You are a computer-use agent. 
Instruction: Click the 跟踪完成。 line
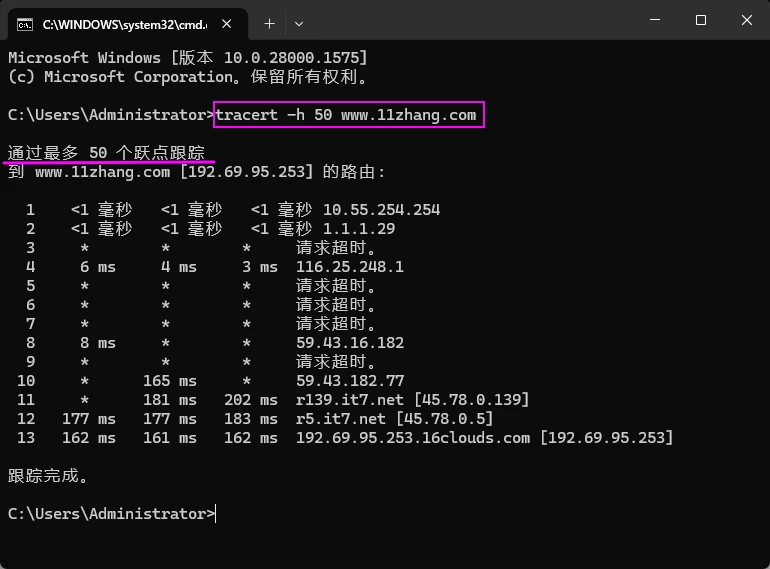click(48, 476)
